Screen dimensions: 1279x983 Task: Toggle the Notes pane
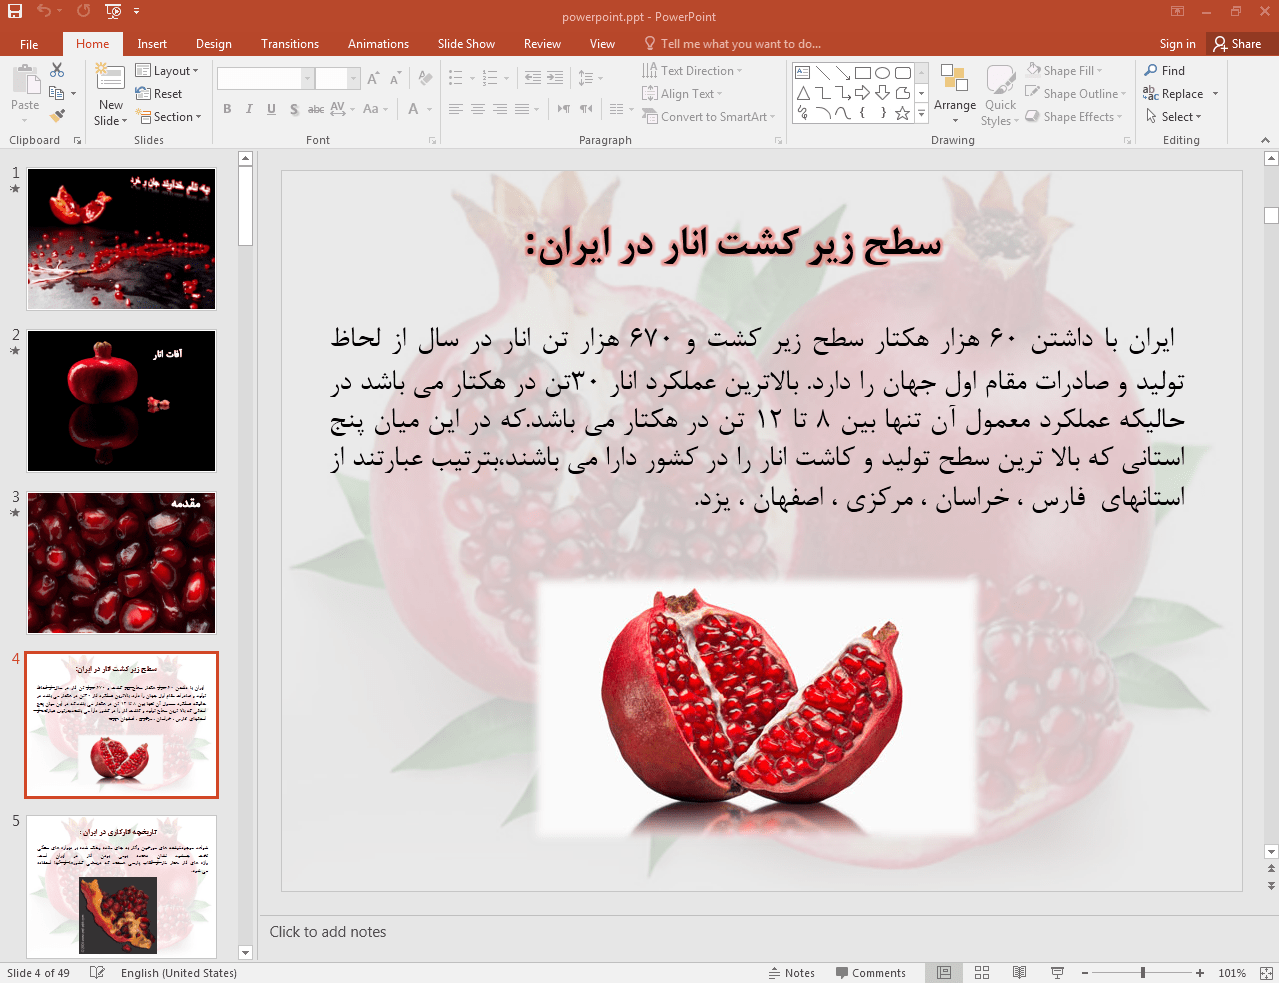pos(791,973)
